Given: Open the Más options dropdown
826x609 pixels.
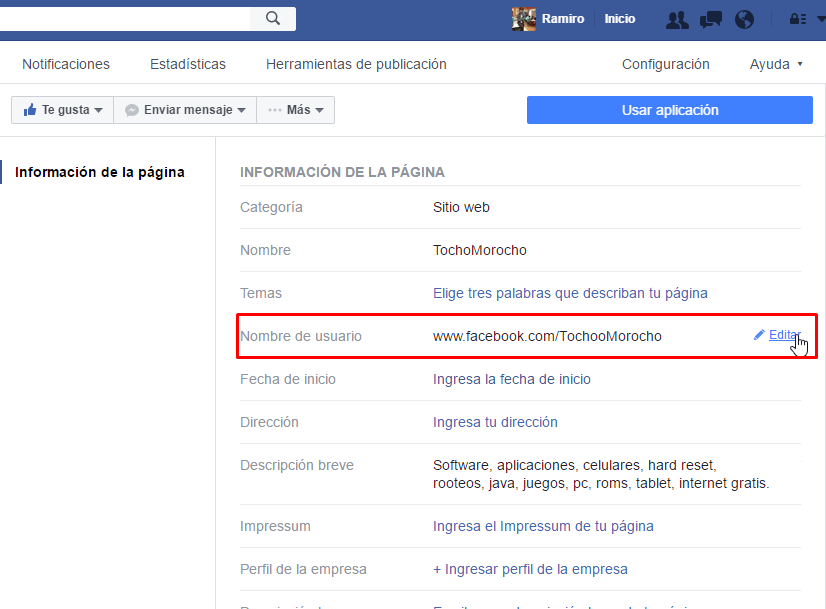Looking at the screenshot, I should [296, 110].
